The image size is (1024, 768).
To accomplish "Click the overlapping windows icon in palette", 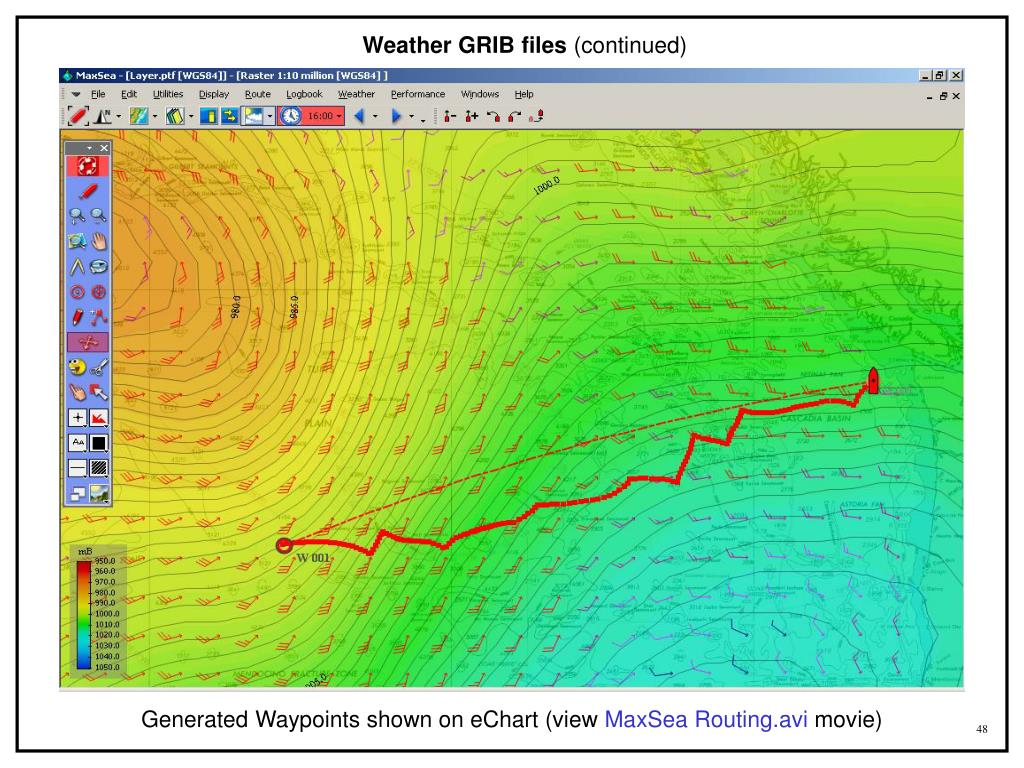I will click(x=77, y=494).
